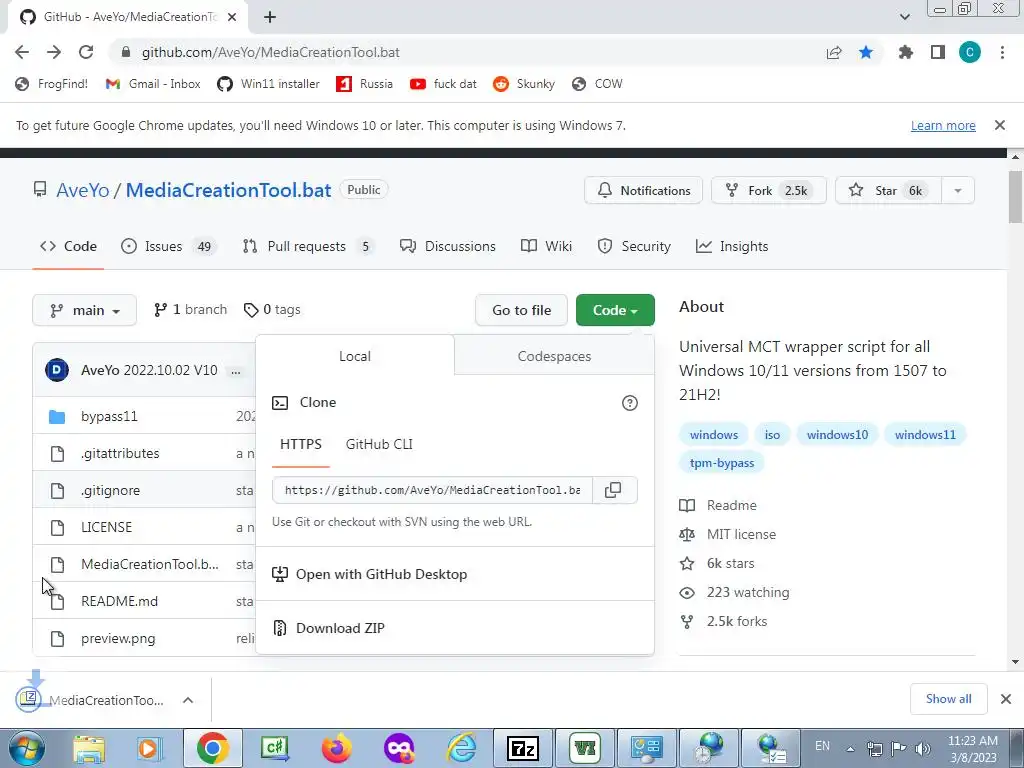
Task: Bookmark star icon in the address bar
Action: [866, 52]
